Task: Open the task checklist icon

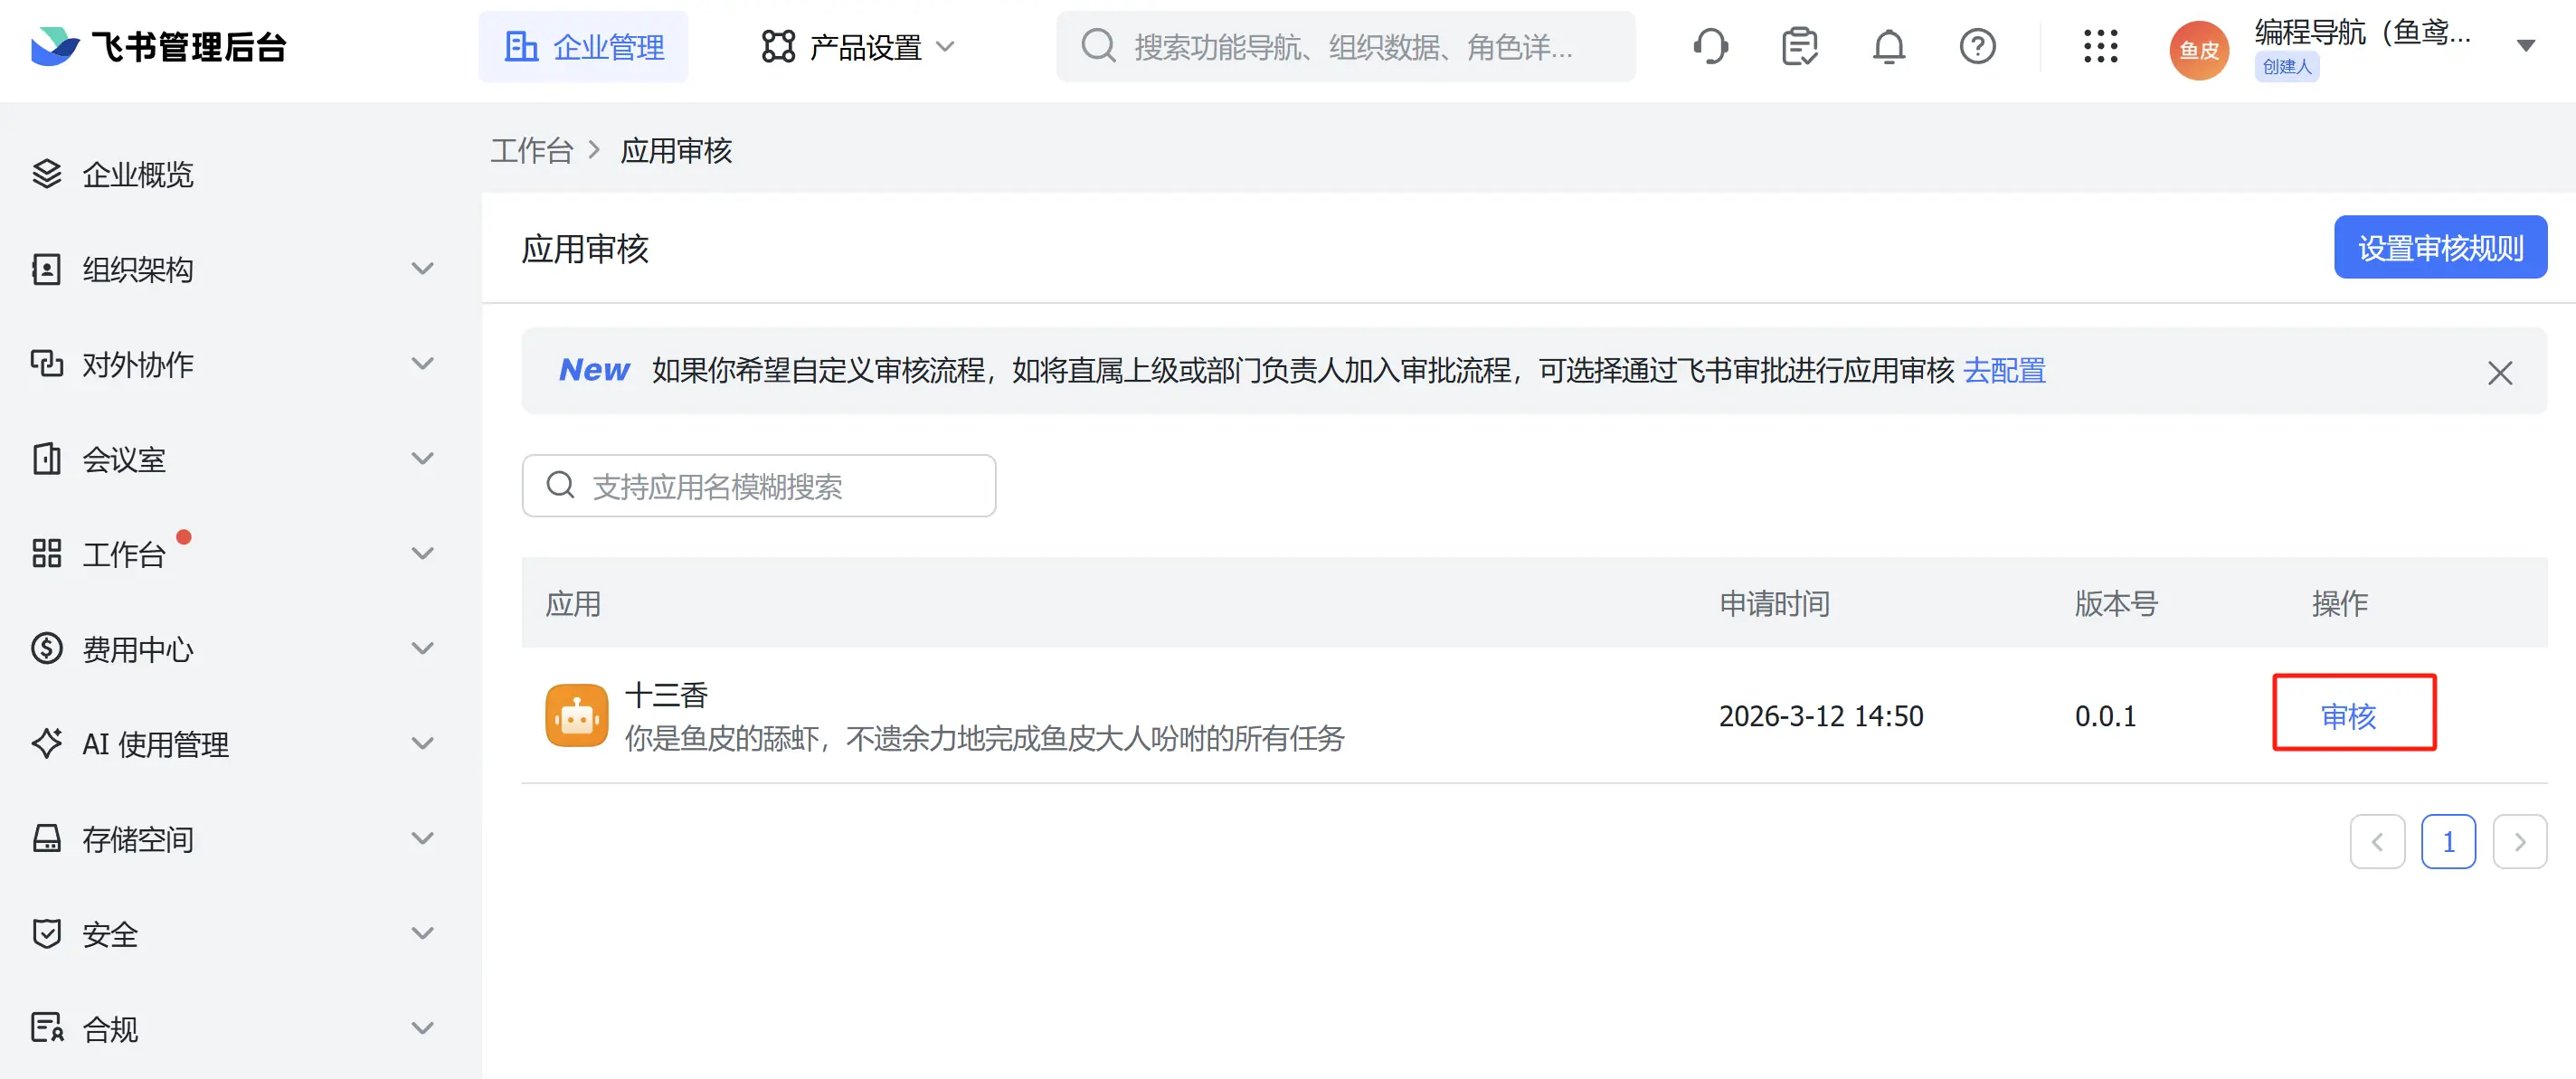Action: pos(1799,47)
